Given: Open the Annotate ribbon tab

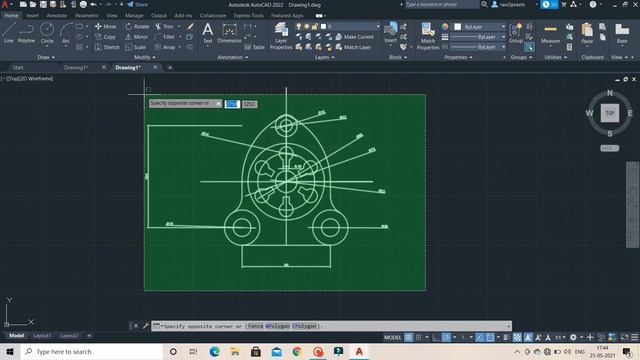Looking at the screenshot, I should click(x=56, y=16).
